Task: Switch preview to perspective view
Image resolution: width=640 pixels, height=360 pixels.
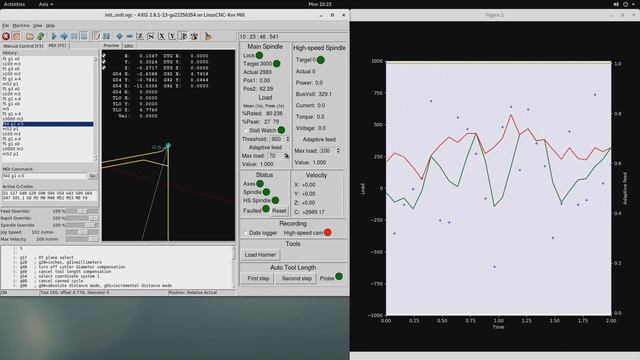Action: (x=184, y=36)
